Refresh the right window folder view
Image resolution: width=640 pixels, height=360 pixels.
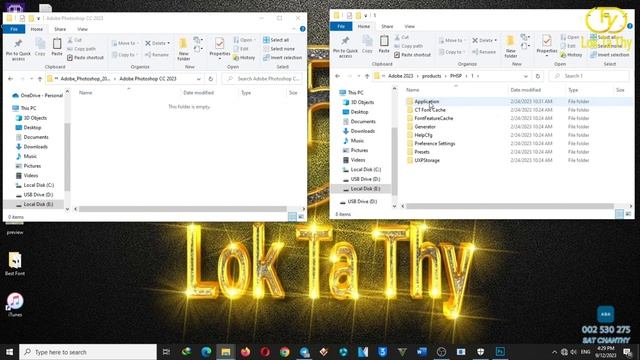click(x=538, y=76)
